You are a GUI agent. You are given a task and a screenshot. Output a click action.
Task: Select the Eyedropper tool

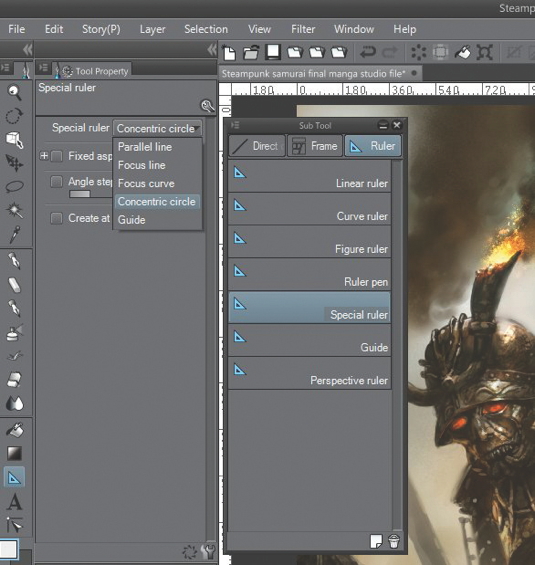point(14,234)
